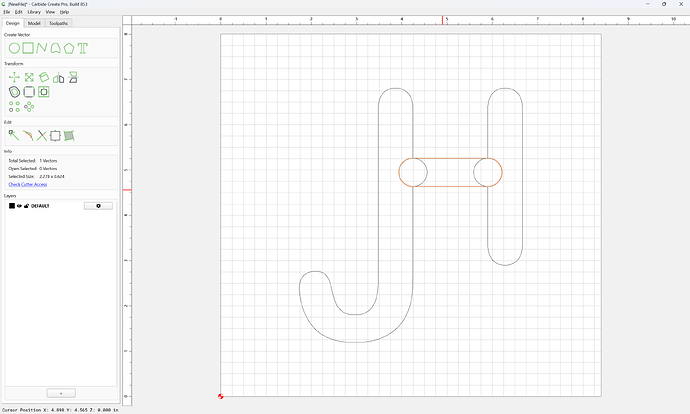Close the Carbide Create window

click(681, 4)
